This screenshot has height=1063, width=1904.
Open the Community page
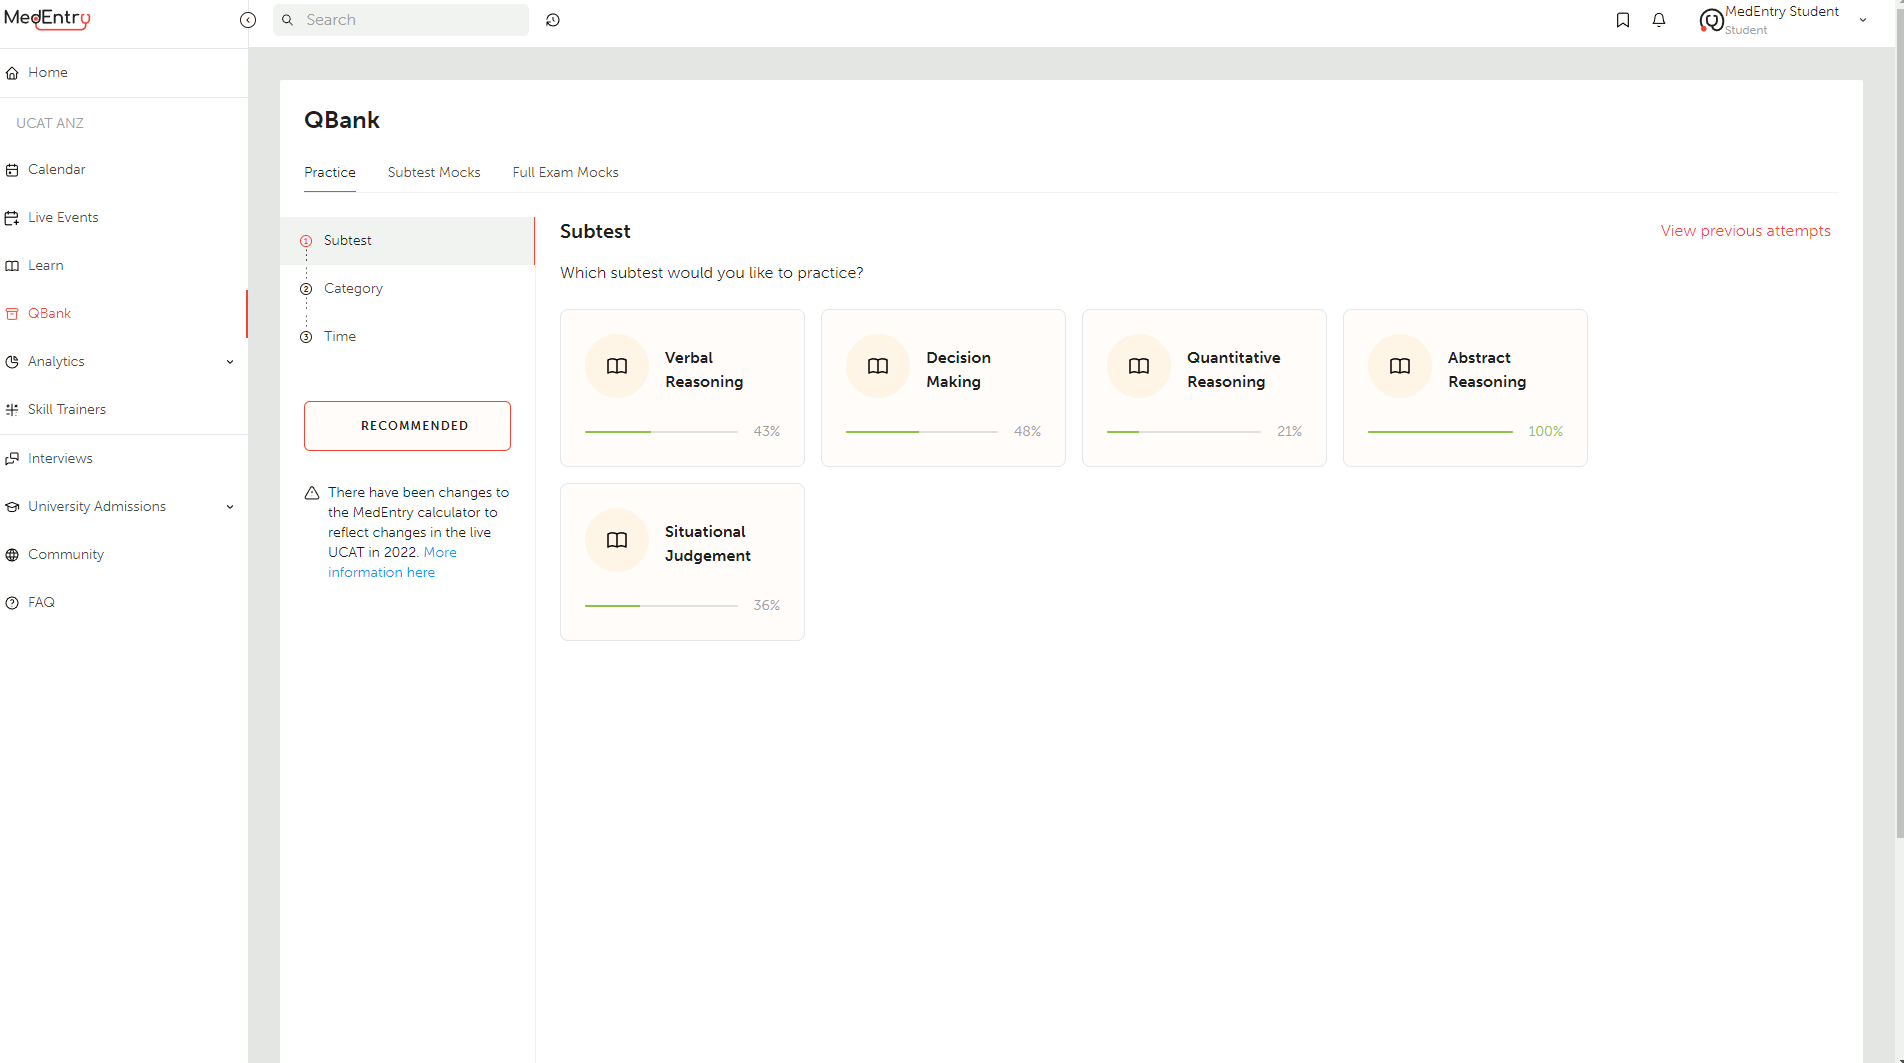tap(66, 554)
